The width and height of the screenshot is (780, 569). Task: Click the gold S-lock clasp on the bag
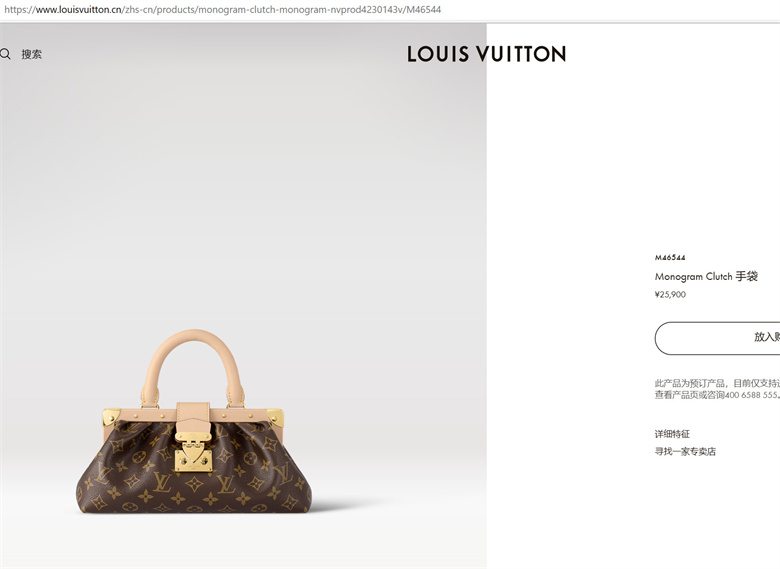193,453
